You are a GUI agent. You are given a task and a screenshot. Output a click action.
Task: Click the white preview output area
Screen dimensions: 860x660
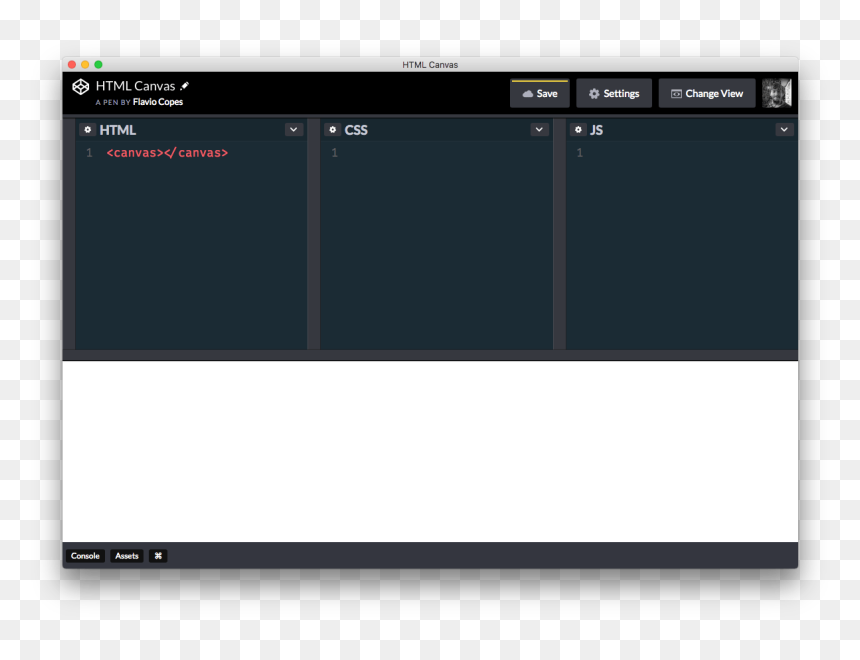pos(430,451)
